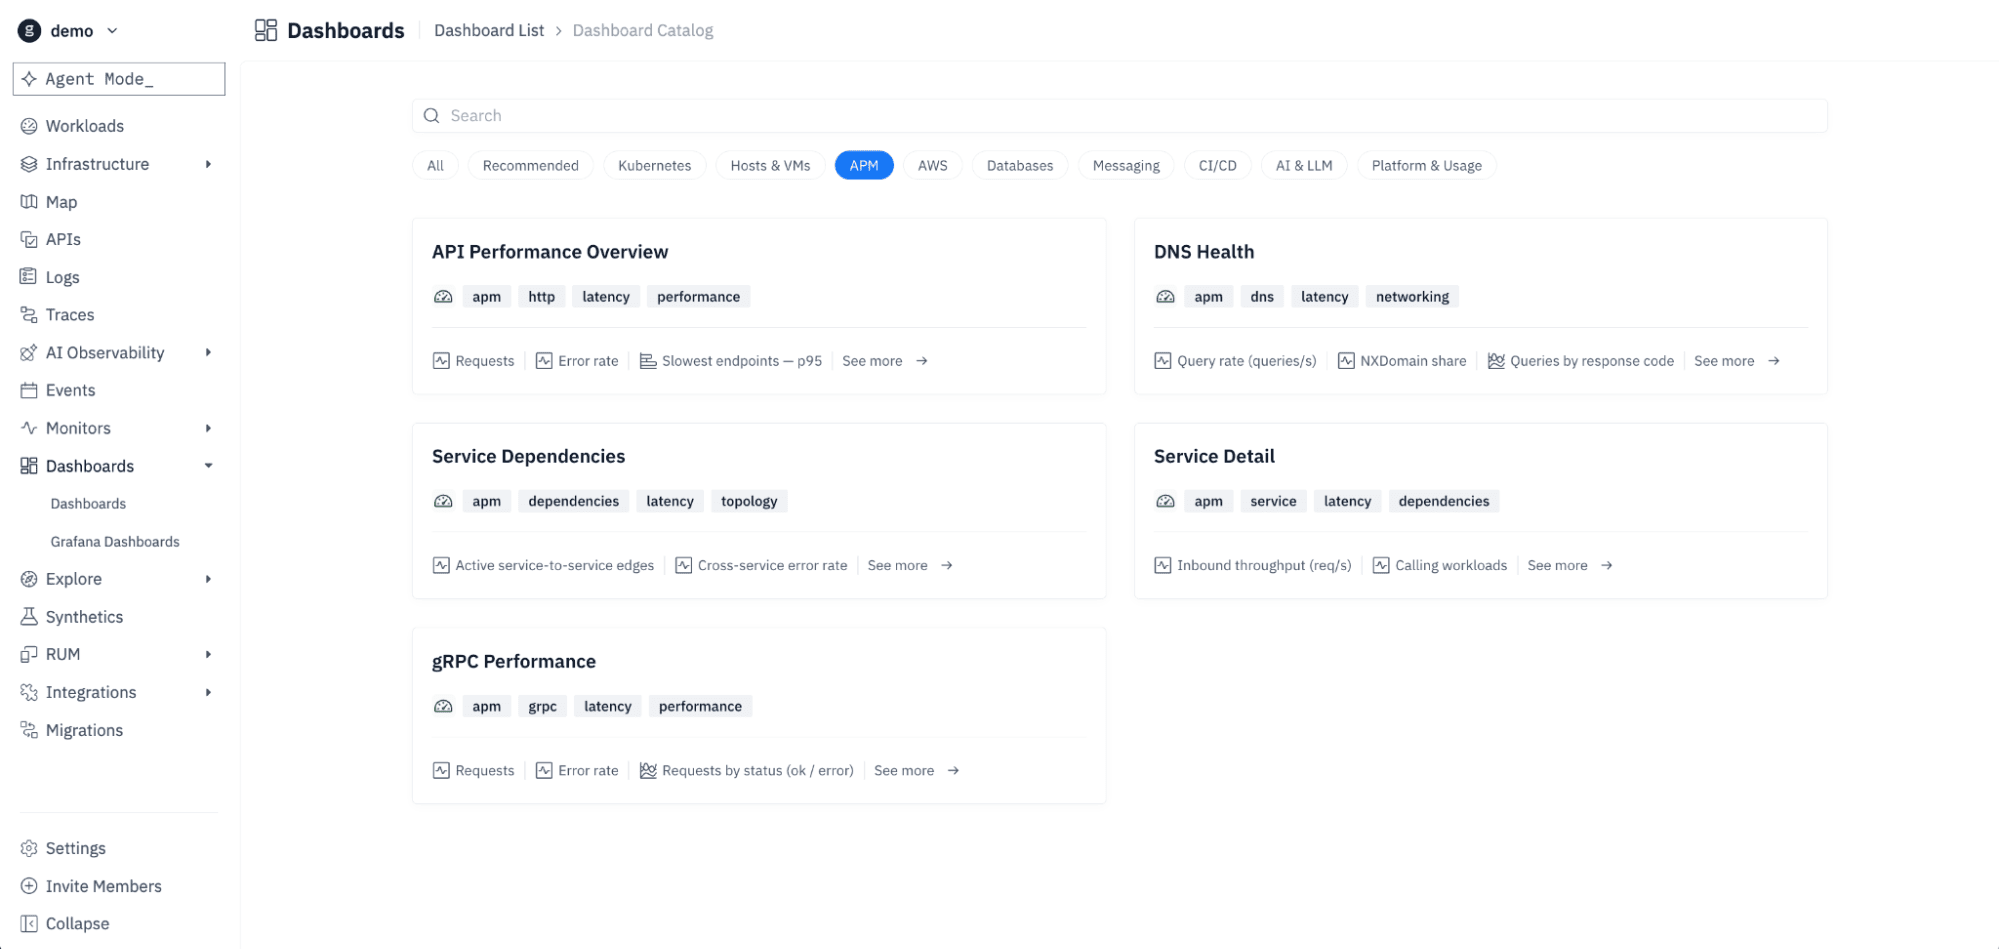The width and height of the screenshot is (1999, 949).
Task: Collapse the Dashboards submenu arrow
Action: [x=208, y=466]
